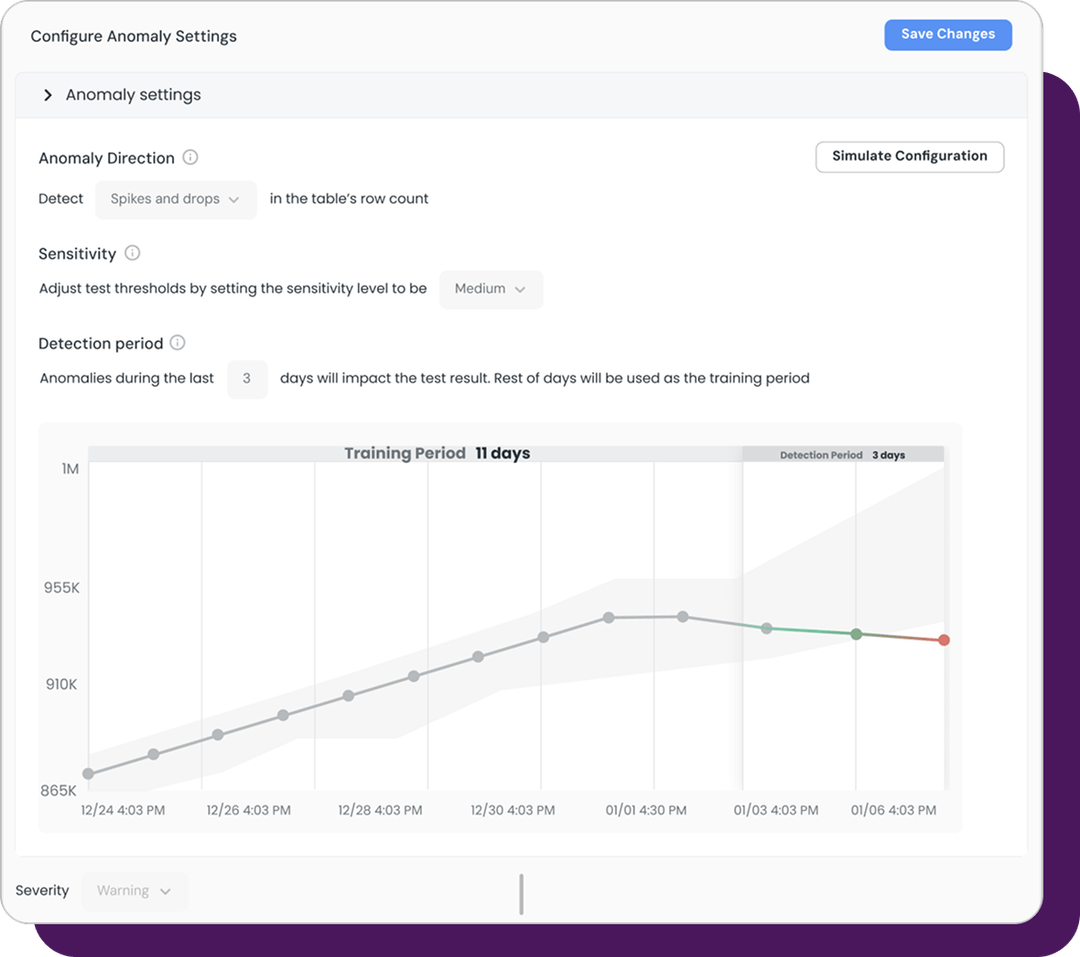
Task: Select the red anomaly point on the chart
Action: click(x=944, y=640)
